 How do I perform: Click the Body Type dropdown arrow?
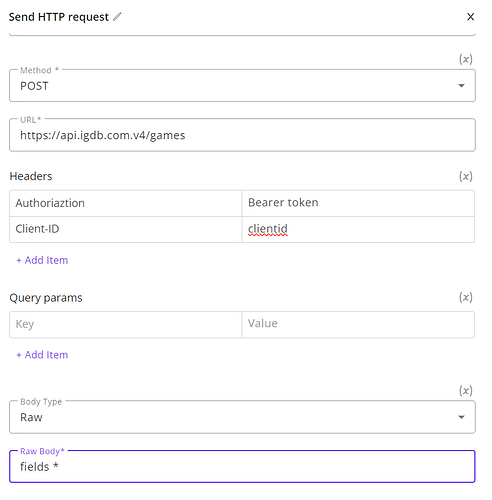click(x=461, y=417)
